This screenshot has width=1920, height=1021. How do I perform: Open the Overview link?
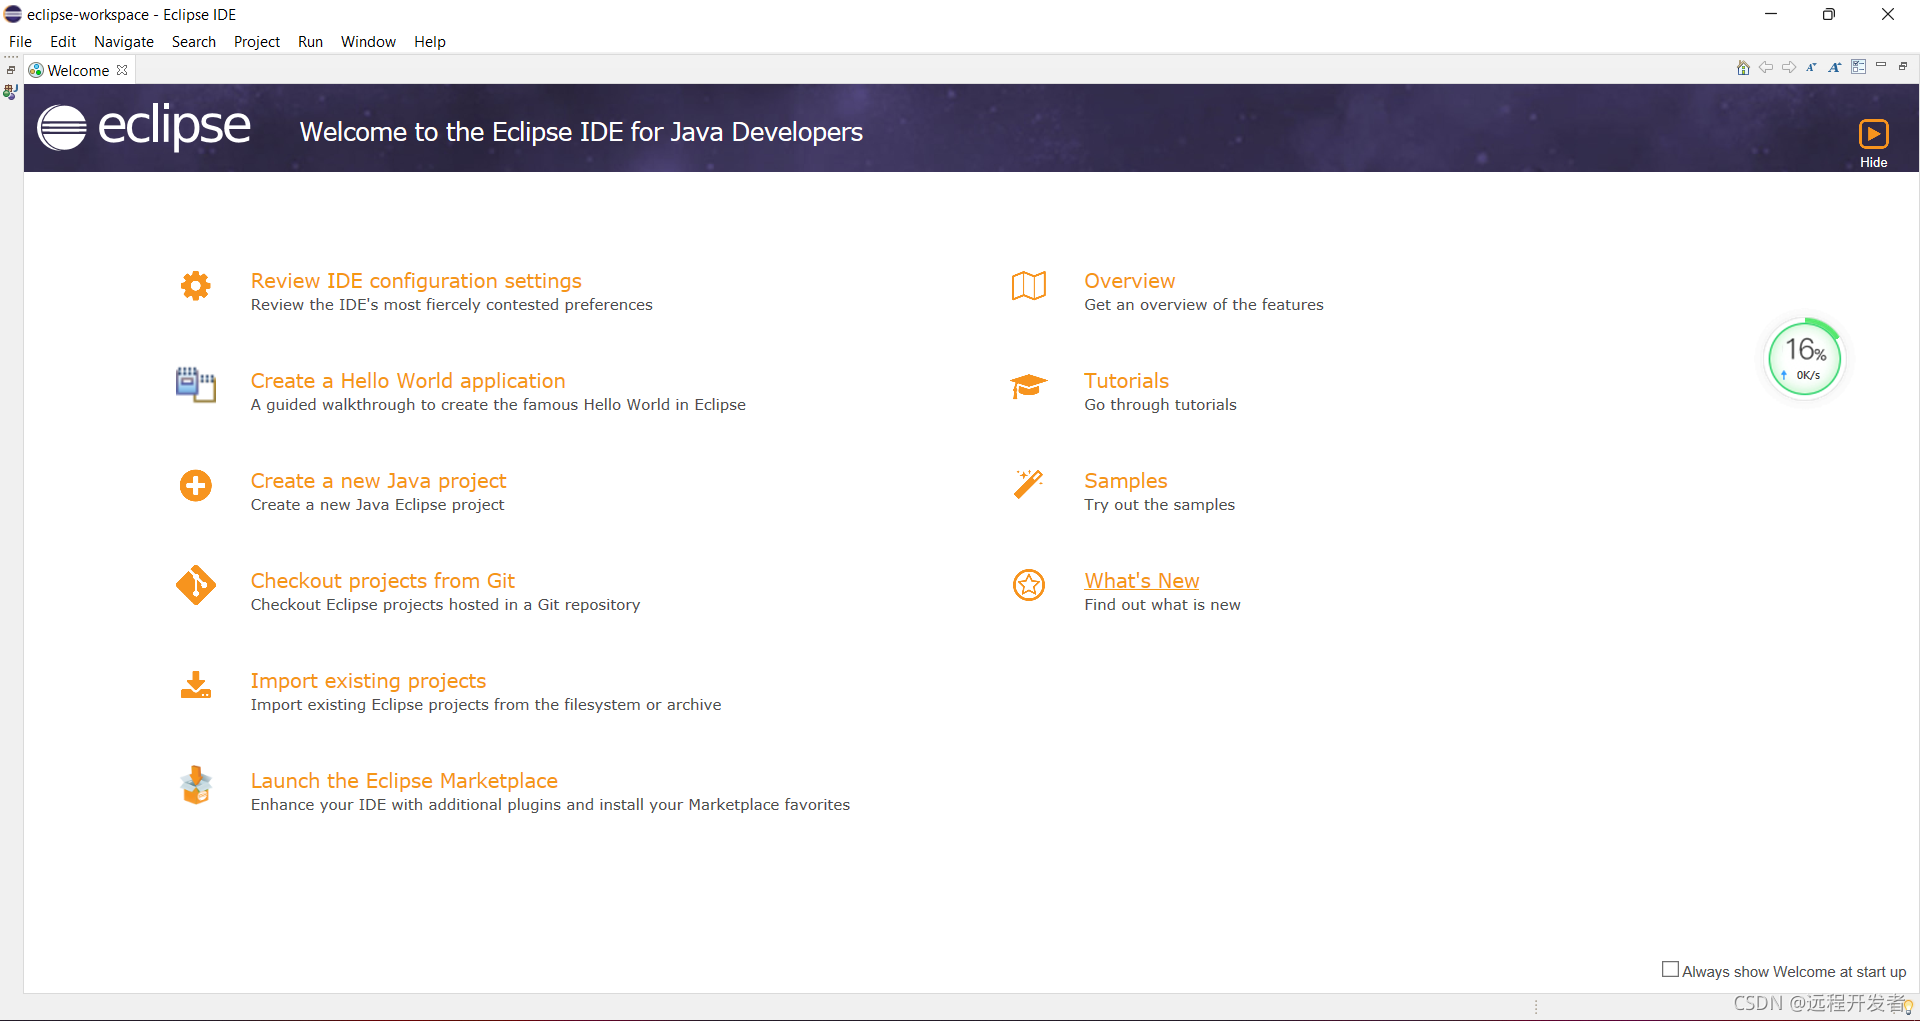click(x=1130, y=281)
